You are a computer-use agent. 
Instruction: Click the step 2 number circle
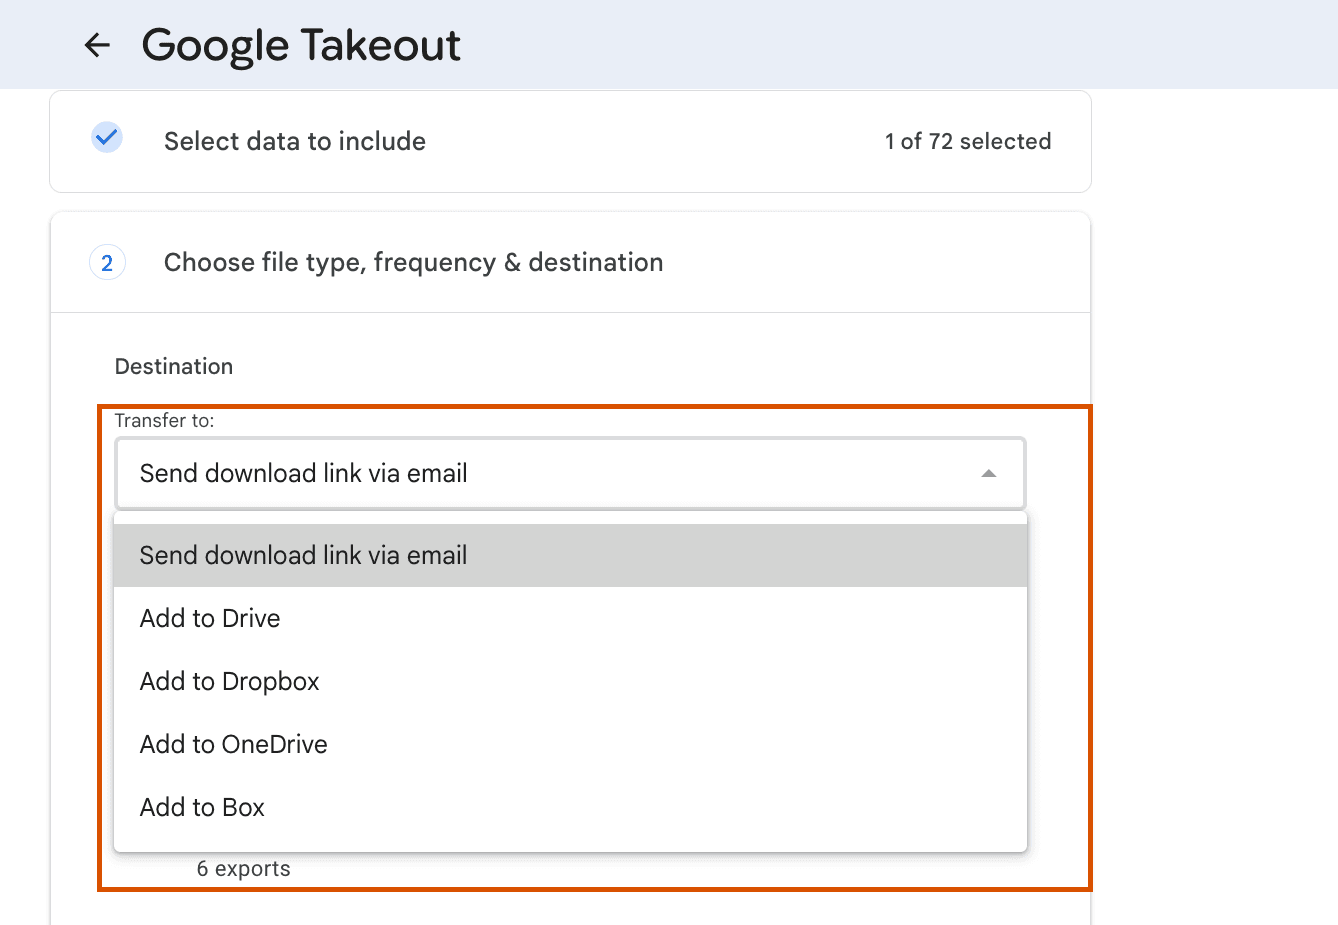(x=107, y=263)
